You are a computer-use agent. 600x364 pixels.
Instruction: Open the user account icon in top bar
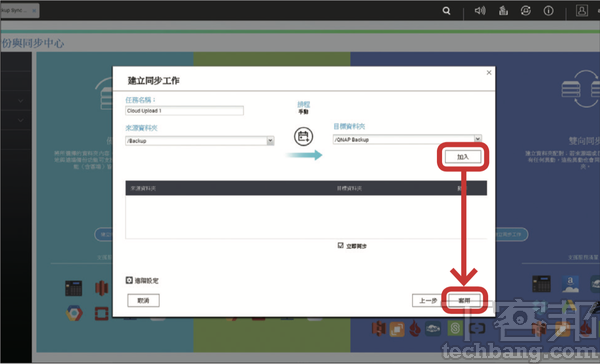(582, 10)
